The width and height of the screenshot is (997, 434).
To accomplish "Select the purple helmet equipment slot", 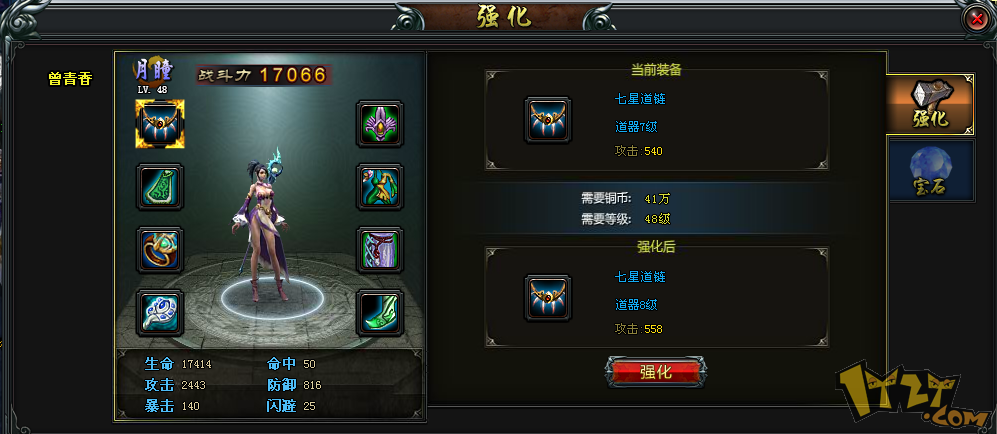I will [380, 124].
